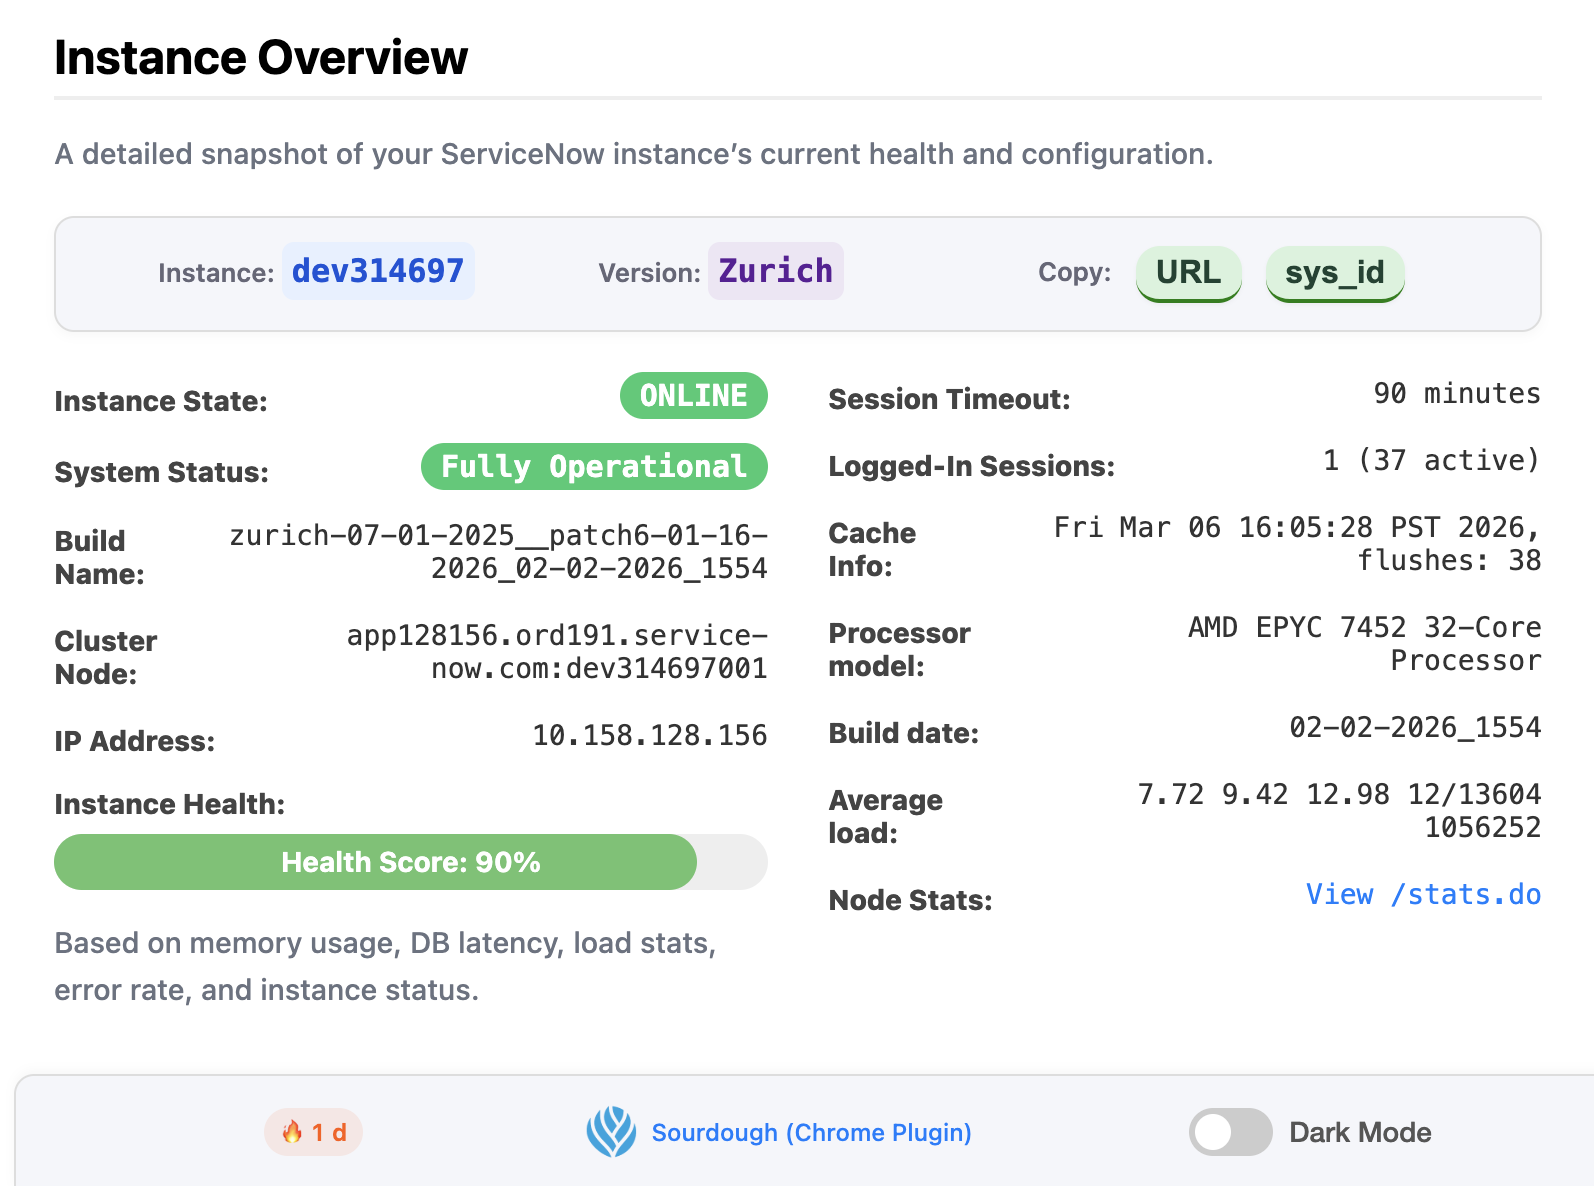Open the View /stats.do link
Viewport: 1594px width, 1186px height.
1423,894
